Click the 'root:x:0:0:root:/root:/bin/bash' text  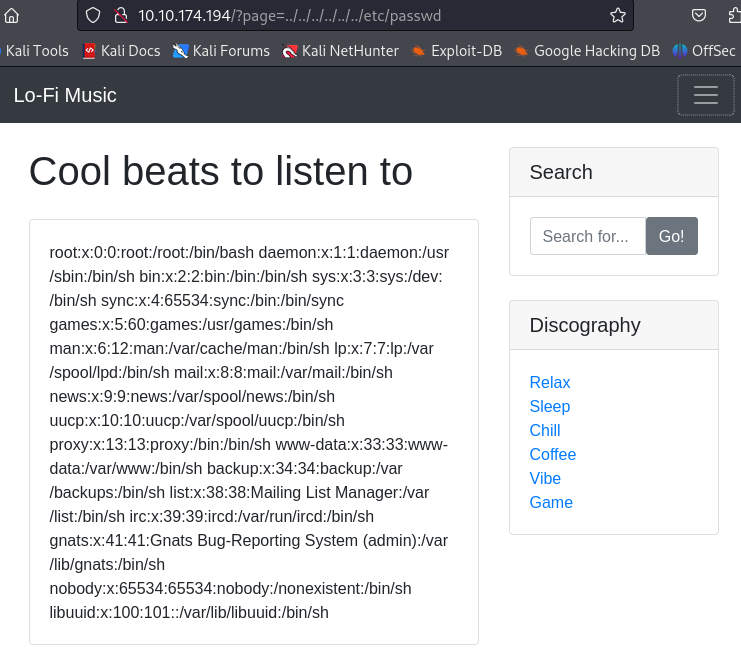(151, 253)
